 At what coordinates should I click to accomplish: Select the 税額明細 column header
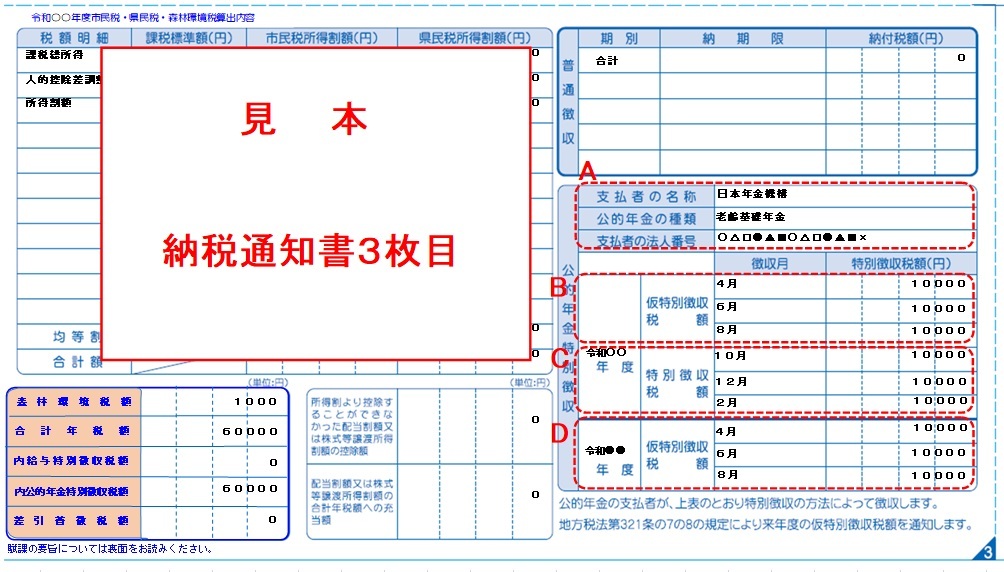coord(74,38)
